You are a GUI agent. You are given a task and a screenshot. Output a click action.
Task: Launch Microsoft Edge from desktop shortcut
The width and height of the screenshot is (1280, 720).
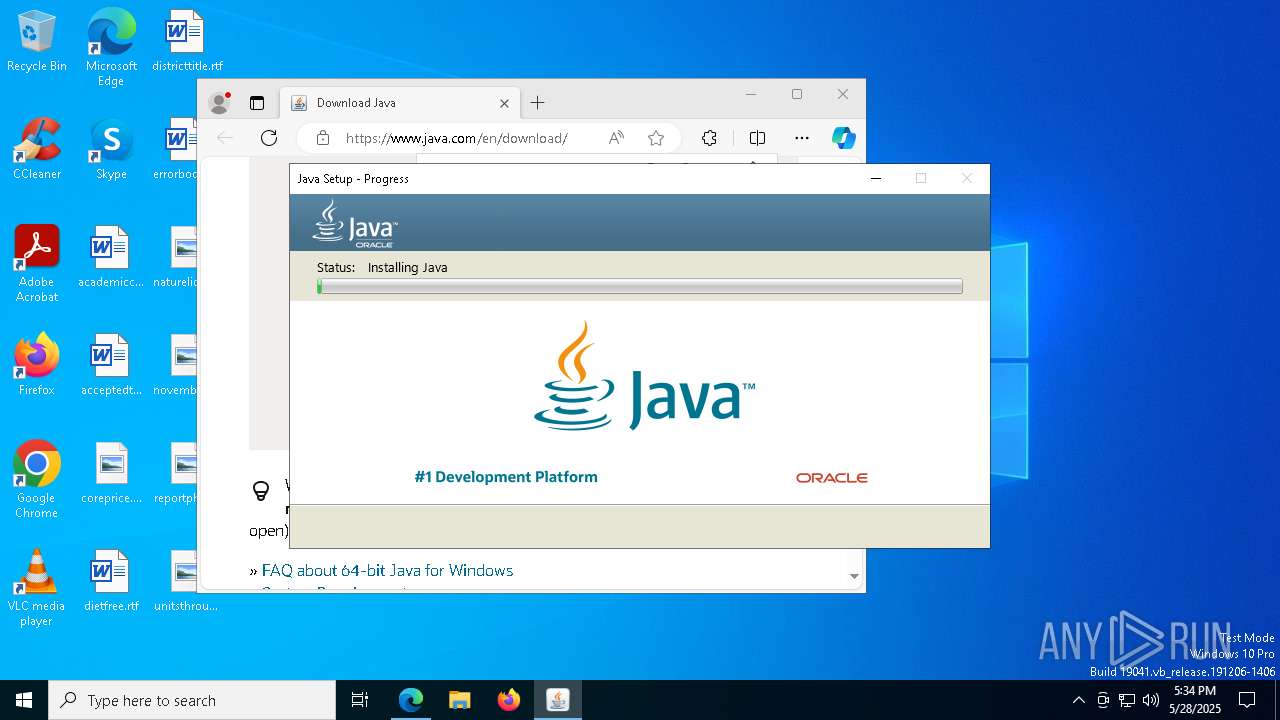click(111, 47)
